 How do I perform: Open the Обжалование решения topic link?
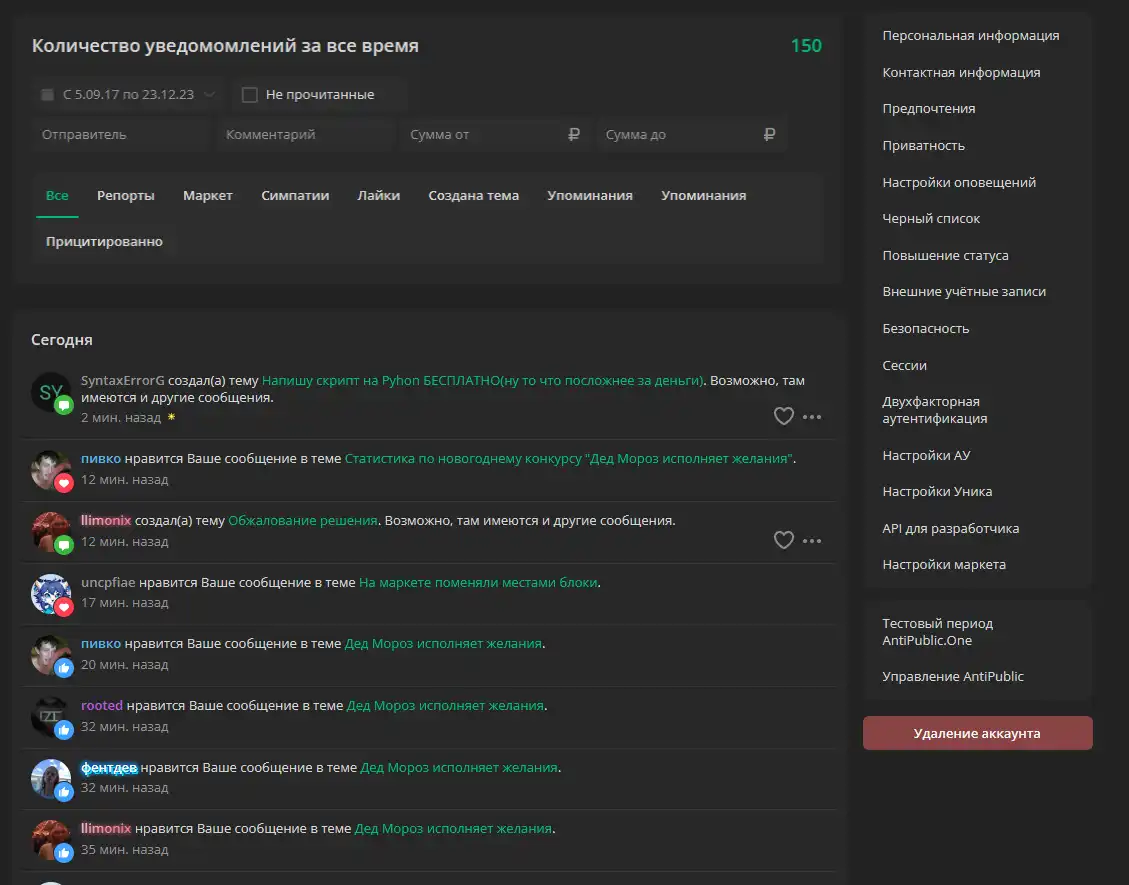(302, 520)
